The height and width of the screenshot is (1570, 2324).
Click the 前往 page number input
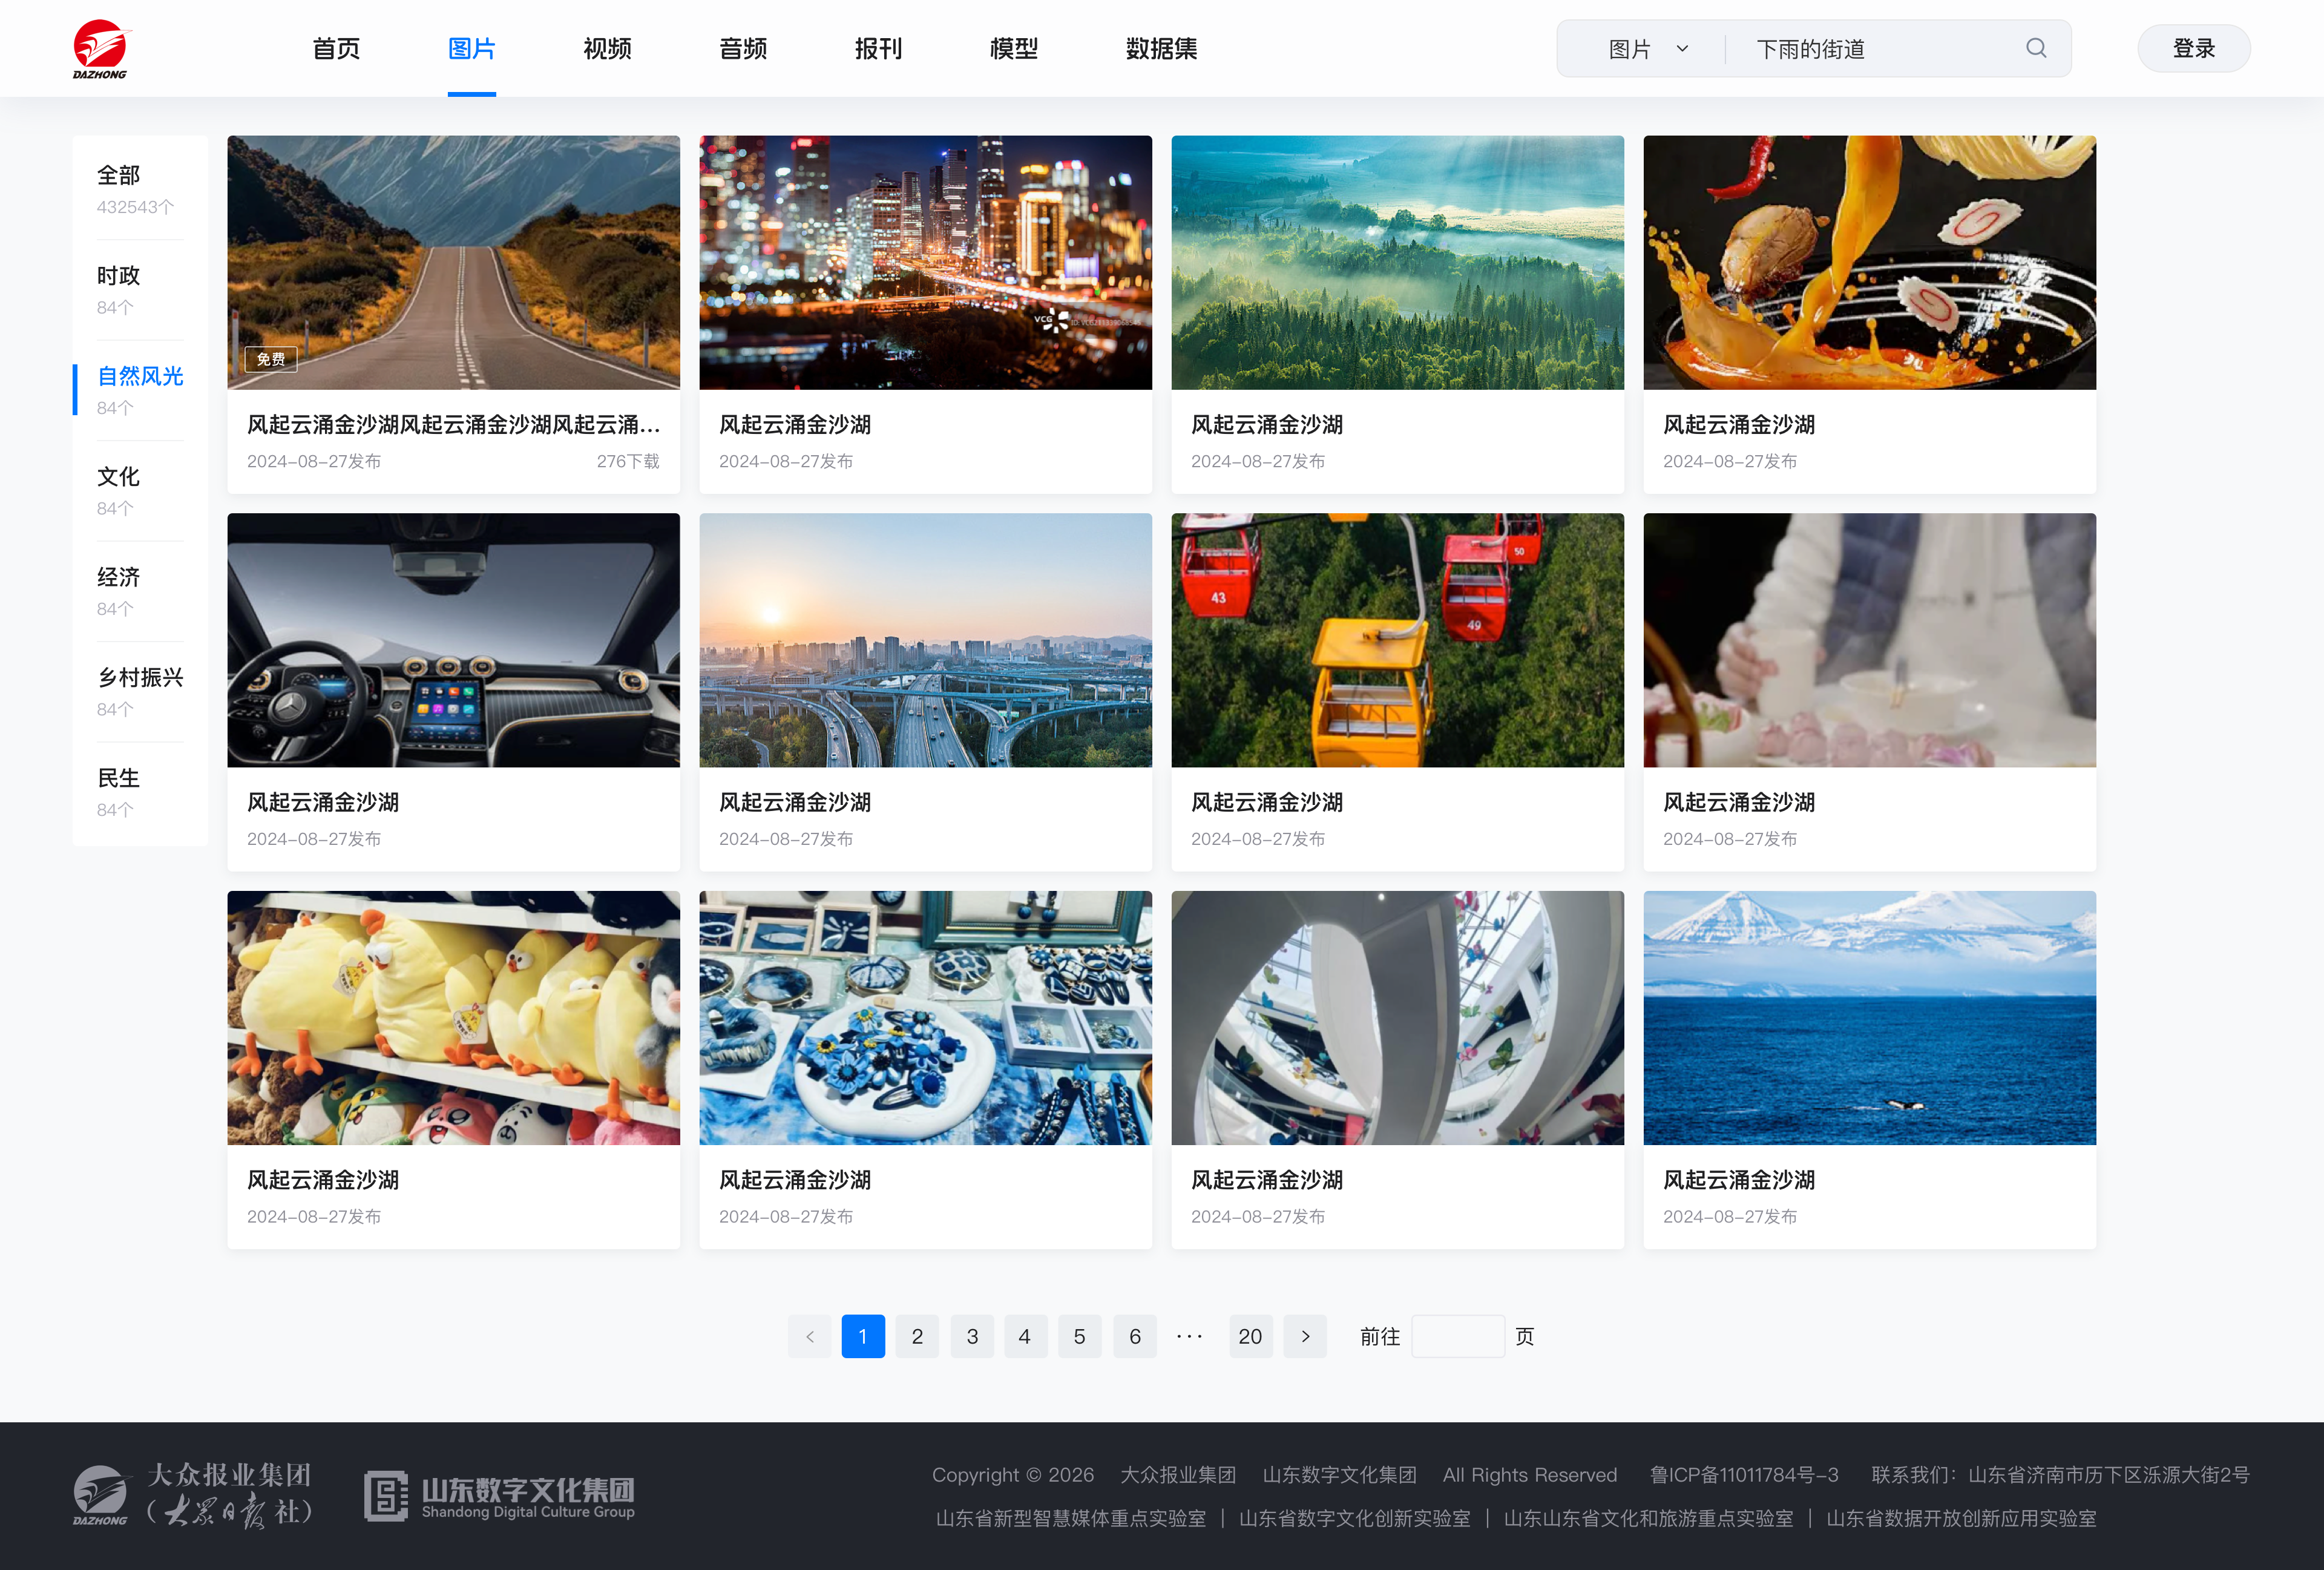pyautogui.click(x=1457, y=1336)
